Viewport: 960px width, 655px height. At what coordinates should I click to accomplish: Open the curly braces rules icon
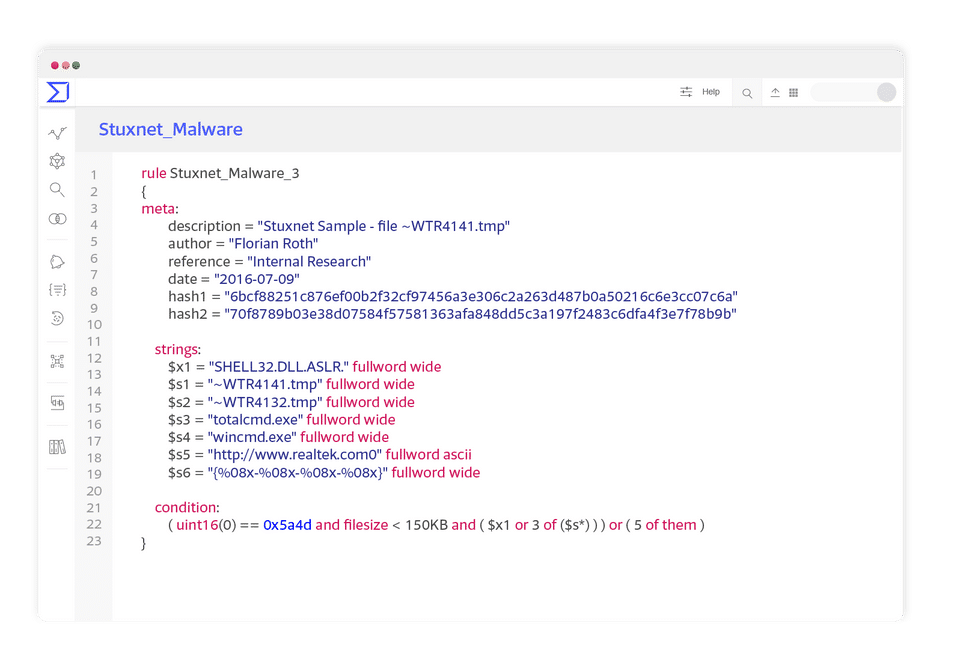point(58,290)
